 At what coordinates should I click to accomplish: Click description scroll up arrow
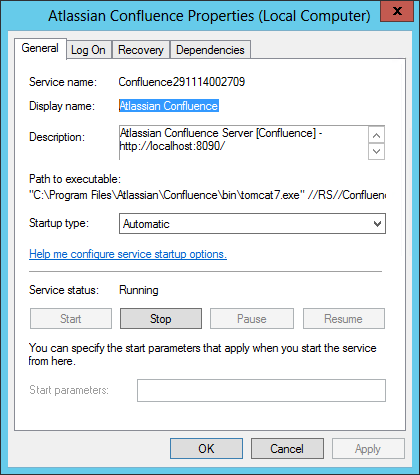[377, 135]
